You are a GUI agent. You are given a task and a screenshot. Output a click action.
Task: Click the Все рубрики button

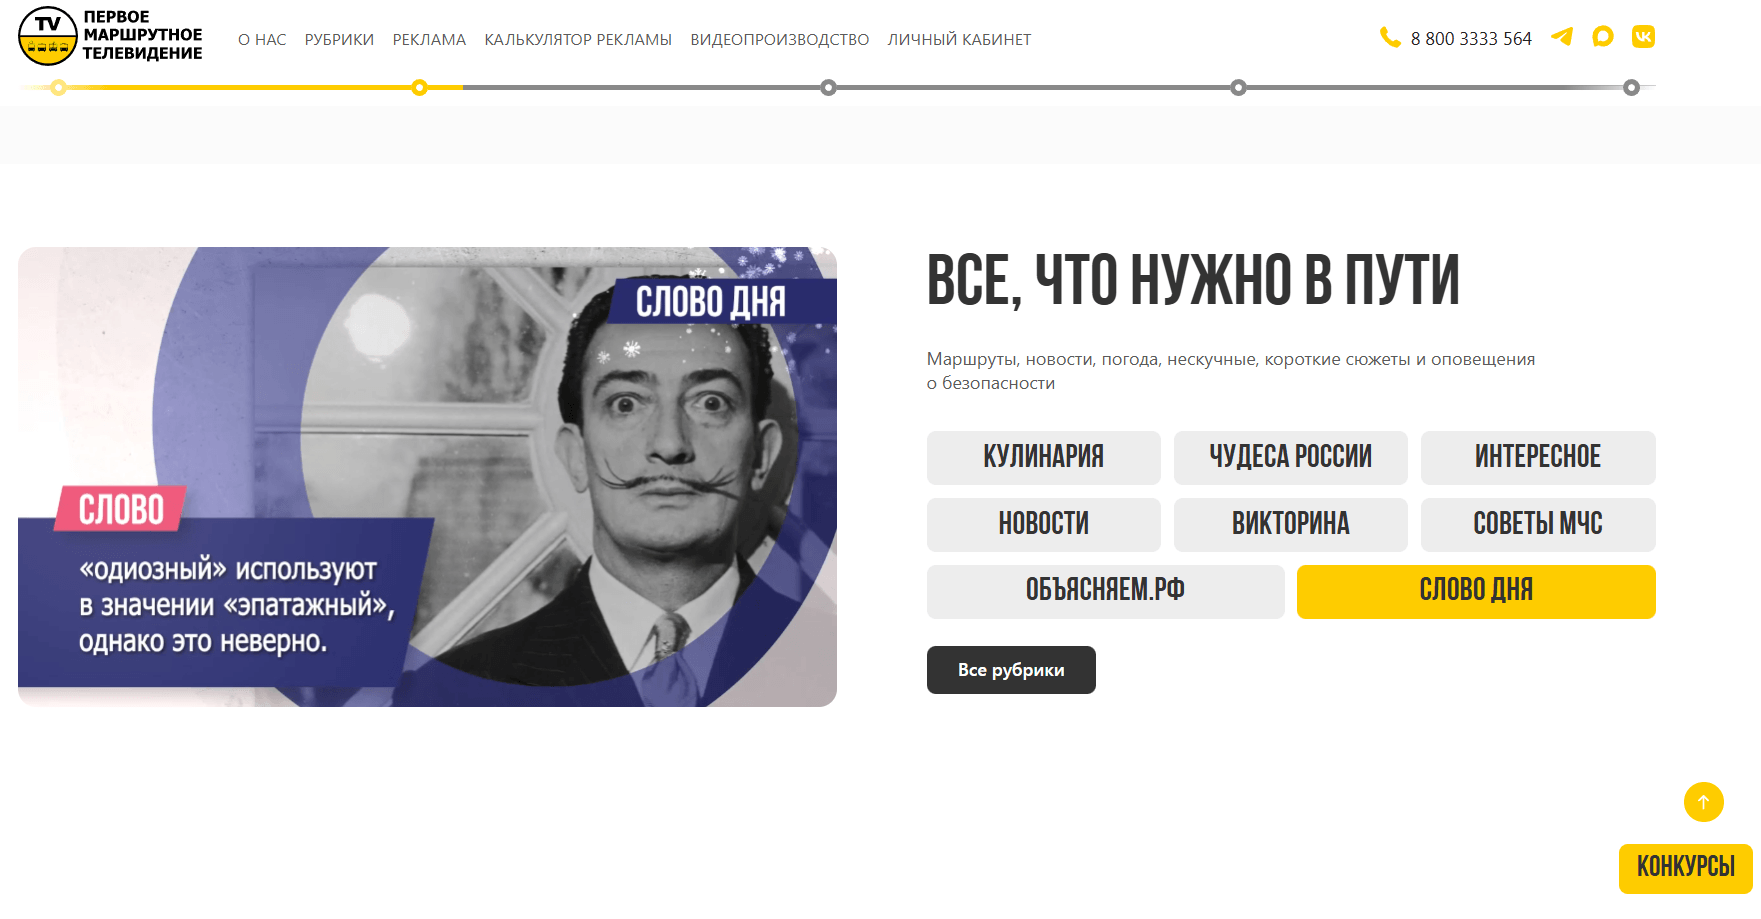coord(1011,670)
